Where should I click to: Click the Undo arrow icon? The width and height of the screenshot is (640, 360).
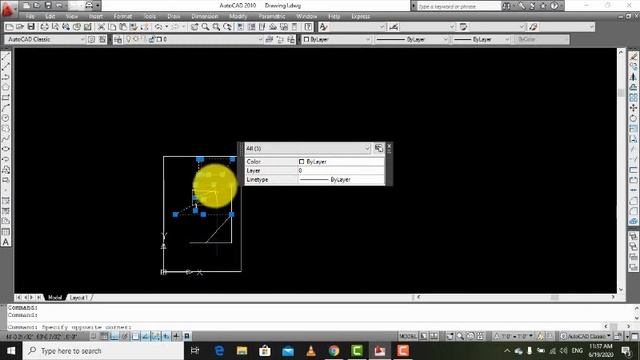158,27
